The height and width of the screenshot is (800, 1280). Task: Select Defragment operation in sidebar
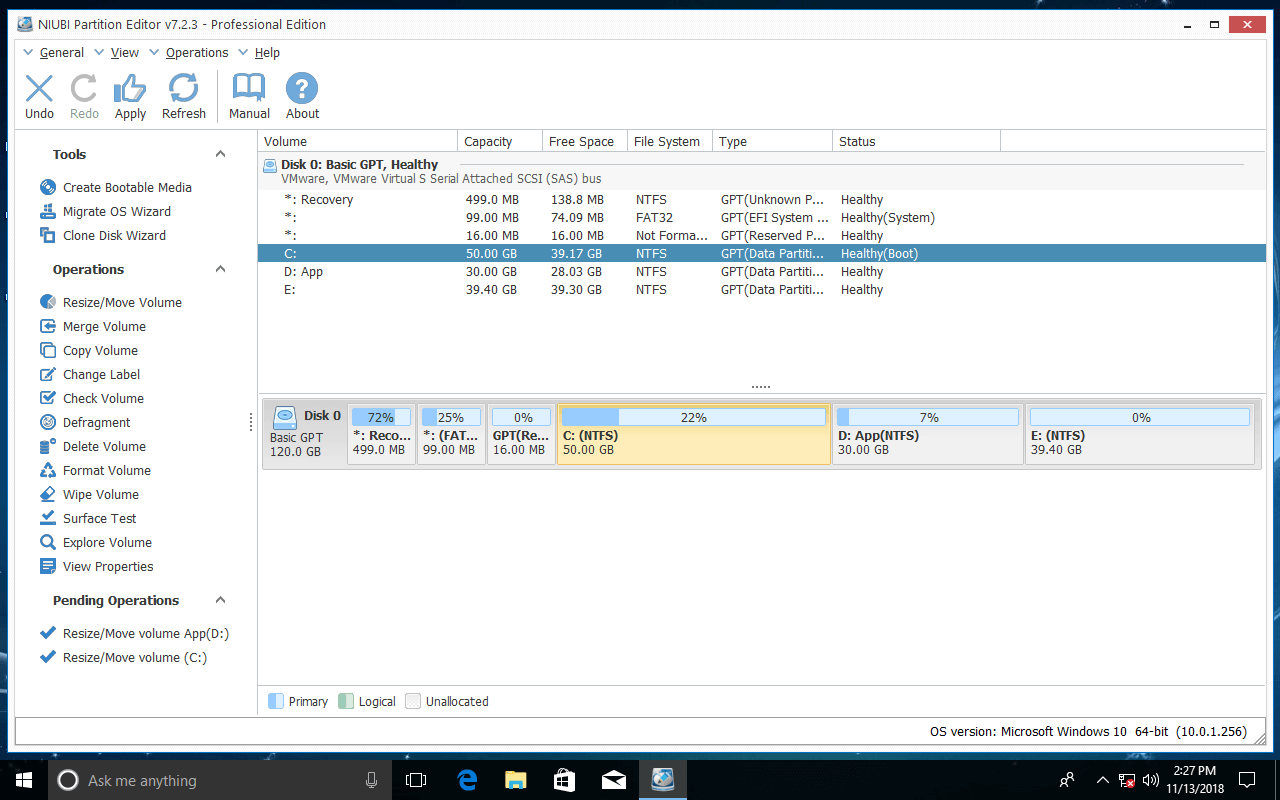point(96,422)
